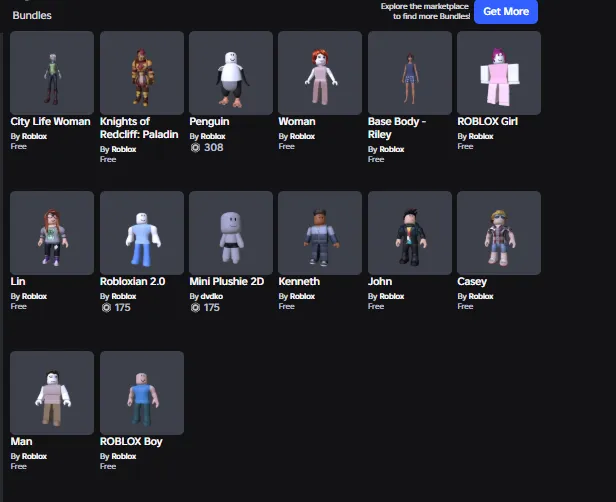Open the Mini Plushie 2D thumbnail
Viewport: 616px width, 502px height.
click(x=231, y=233)
